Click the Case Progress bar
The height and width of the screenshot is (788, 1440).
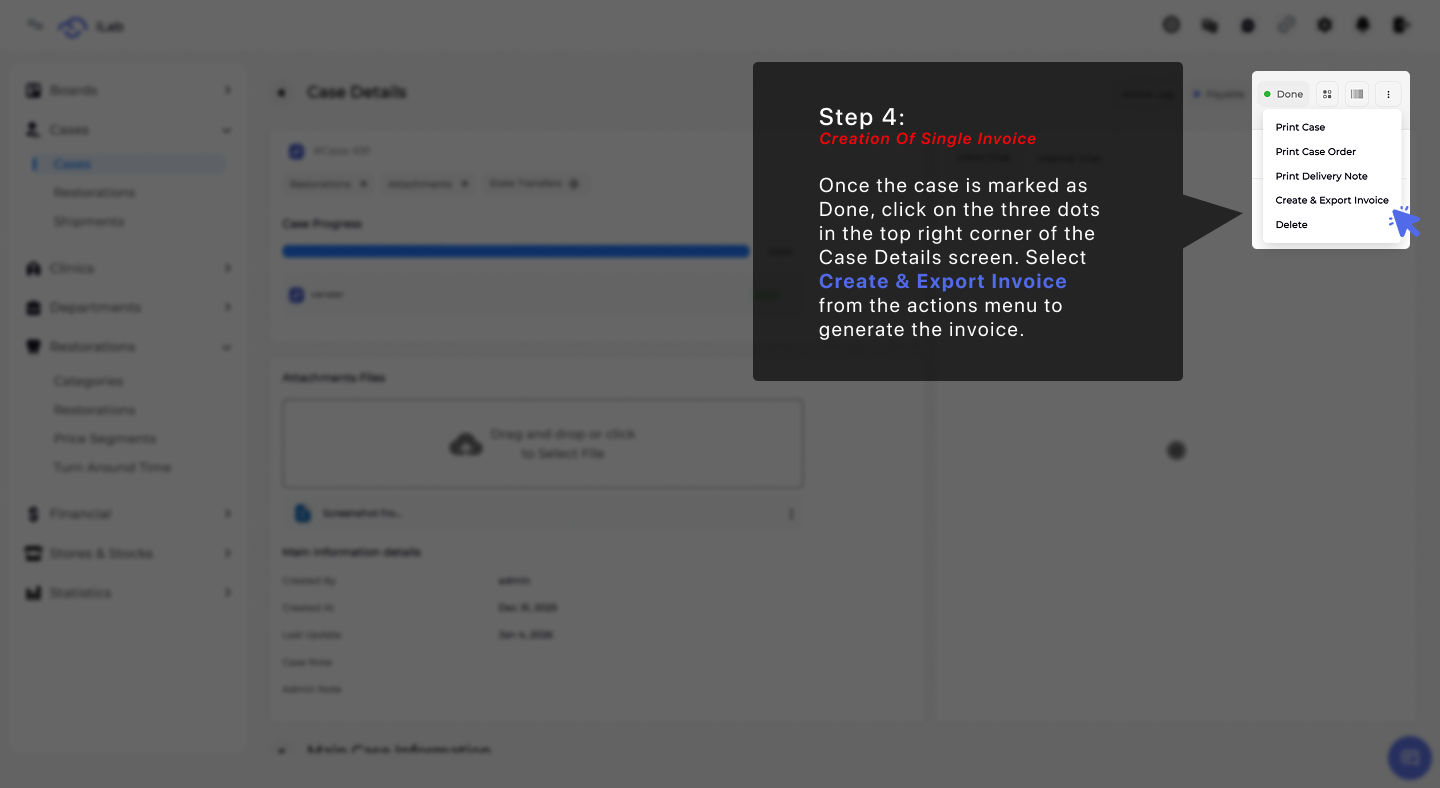[516, 252]
